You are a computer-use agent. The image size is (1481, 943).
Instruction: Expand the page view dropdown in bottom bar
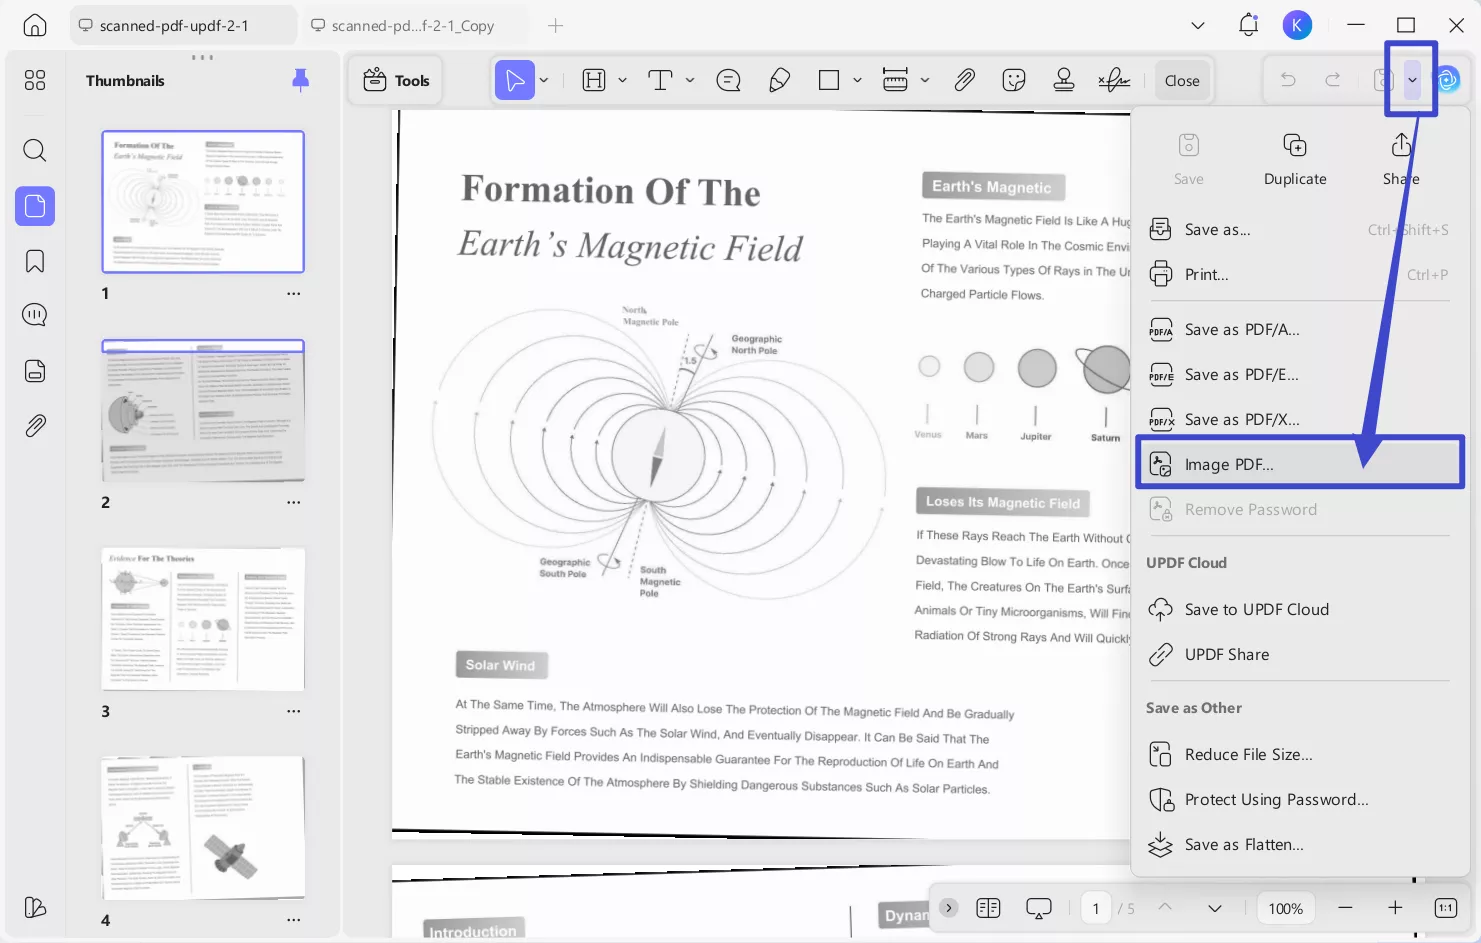(1215, 908)
